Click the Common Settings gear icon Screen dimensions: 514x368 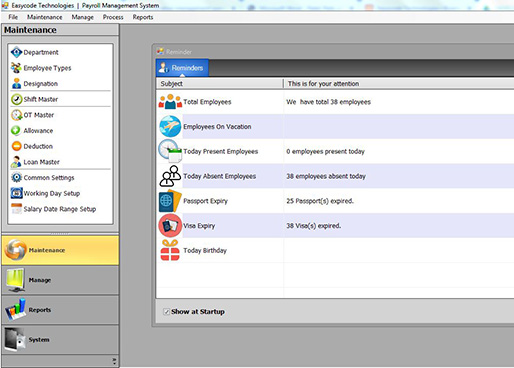(x=16, y=177)
